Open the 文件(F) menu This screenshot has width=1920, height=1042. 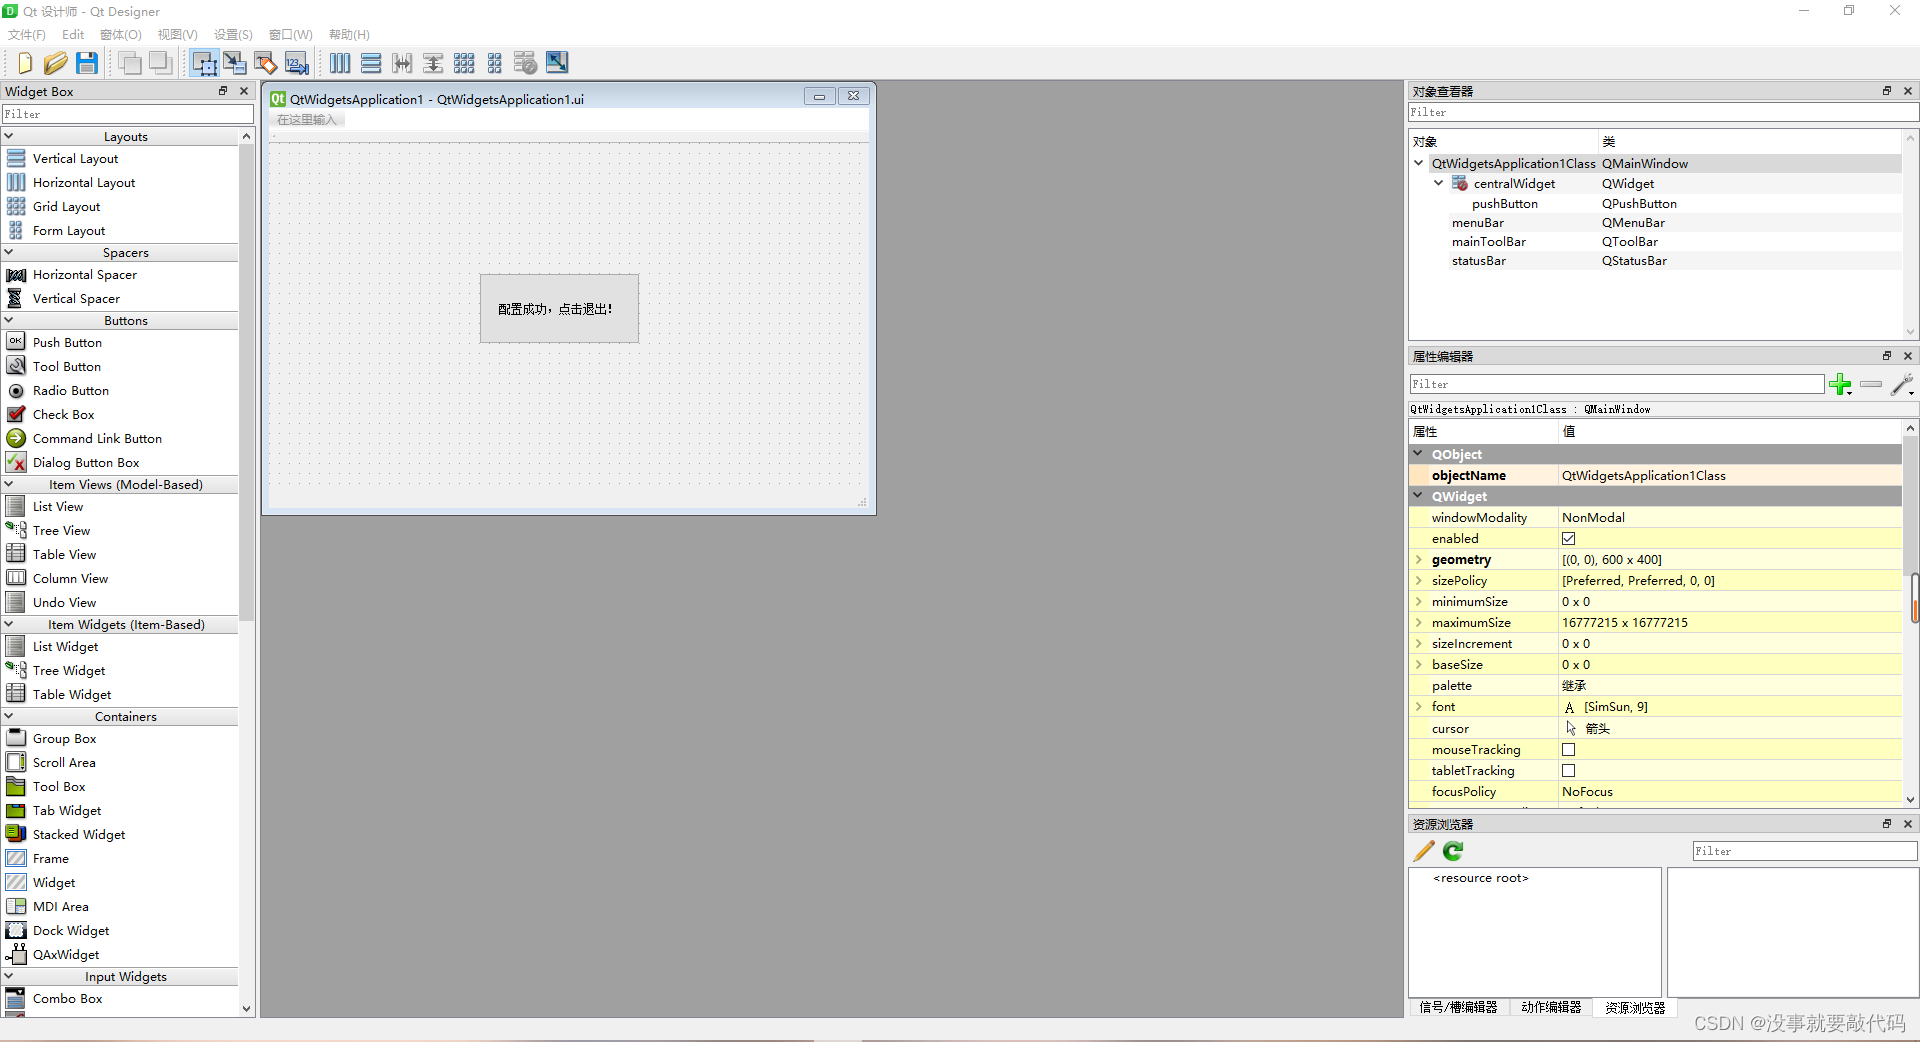point(27,35)
